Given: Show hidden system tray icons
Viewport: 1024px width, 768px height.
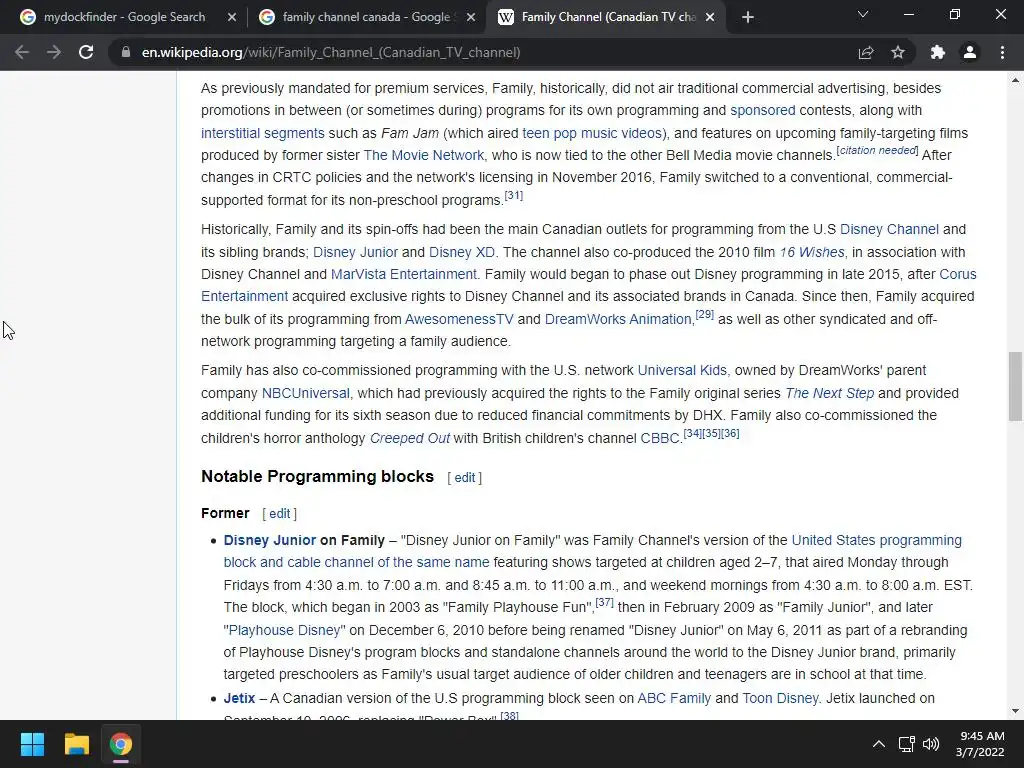Looking at the screenshot, I should pos(879,744).
